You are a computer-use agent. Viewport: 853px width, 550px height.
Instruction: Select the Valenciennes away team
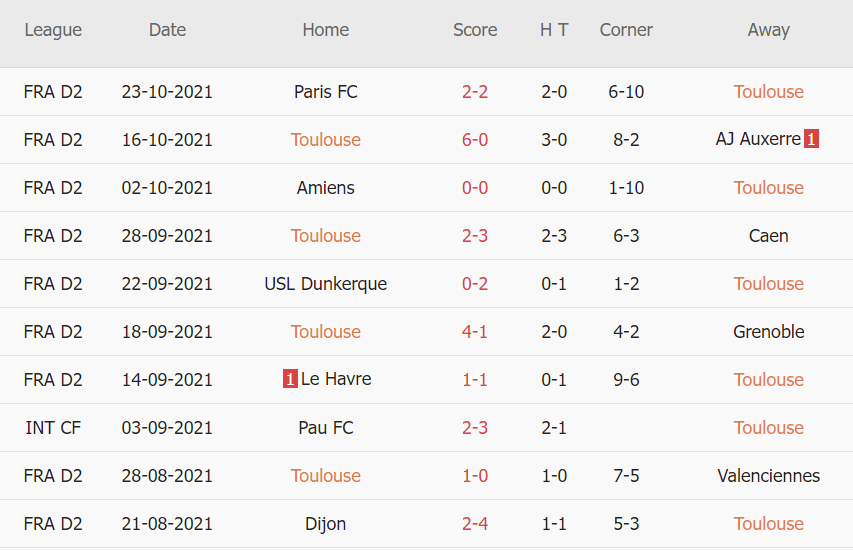(x=768, y=476)
